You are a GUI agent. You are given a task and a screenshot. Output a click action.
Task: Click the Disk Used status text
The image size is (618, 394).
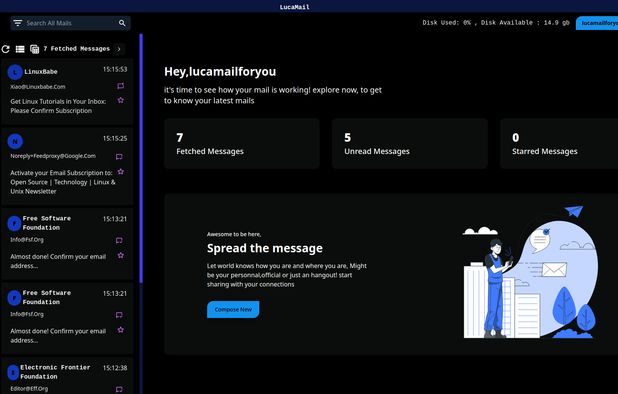[496, 23]
